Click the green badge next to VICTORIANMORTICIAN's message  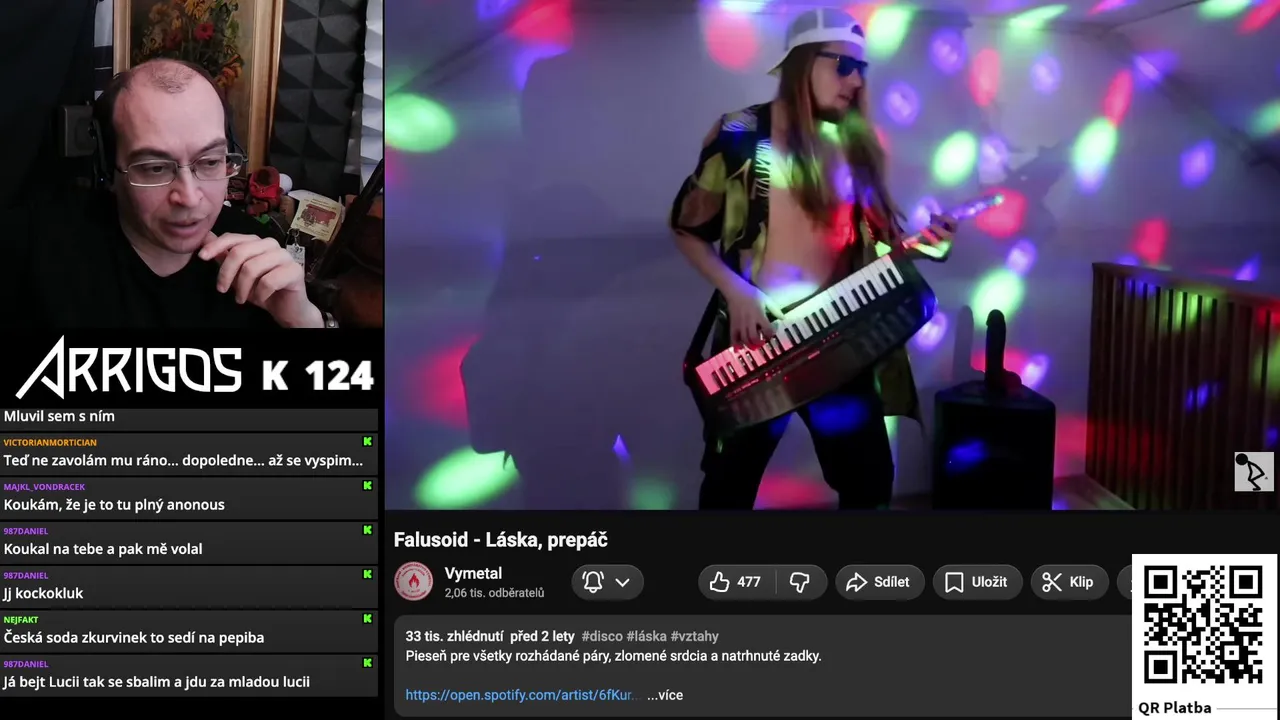pyautogui.click(x=367, y=442)
